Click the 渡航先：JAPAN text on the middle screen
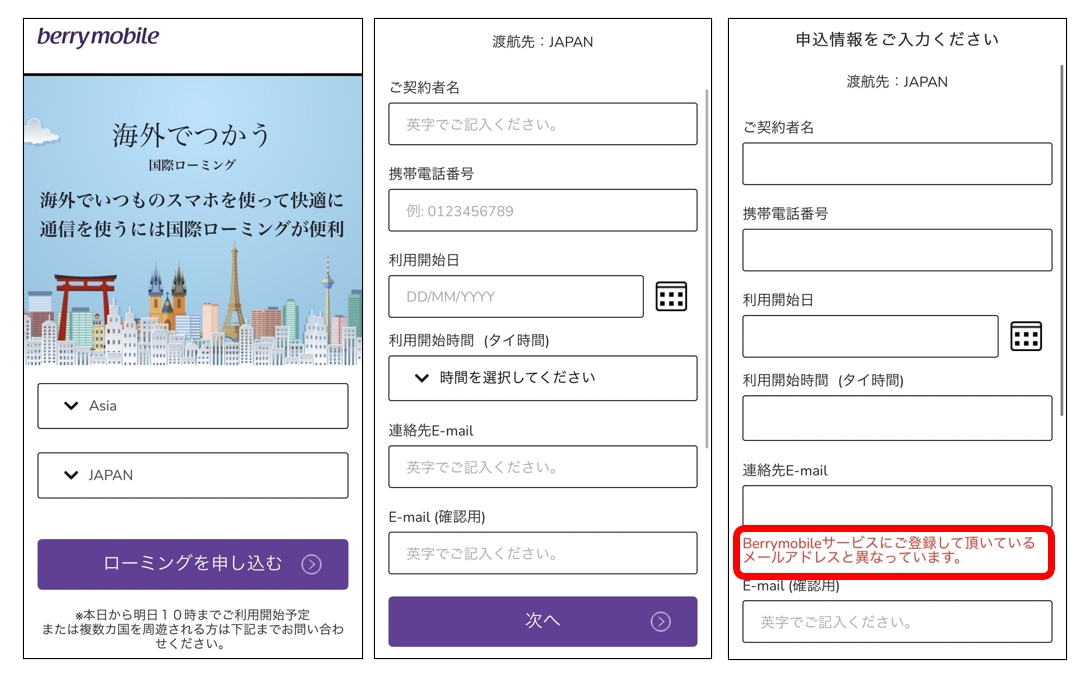Viewport: 1089px width, 675px height. point(542,42)
